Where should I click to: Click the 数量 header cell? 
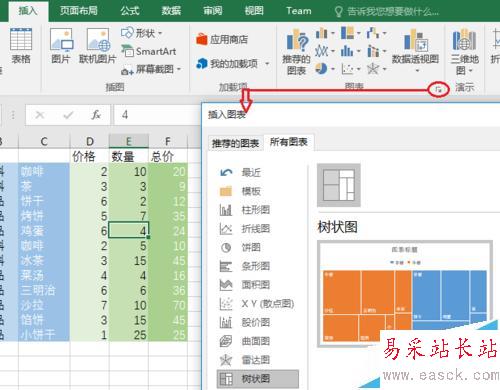click(x=129, y=156)
